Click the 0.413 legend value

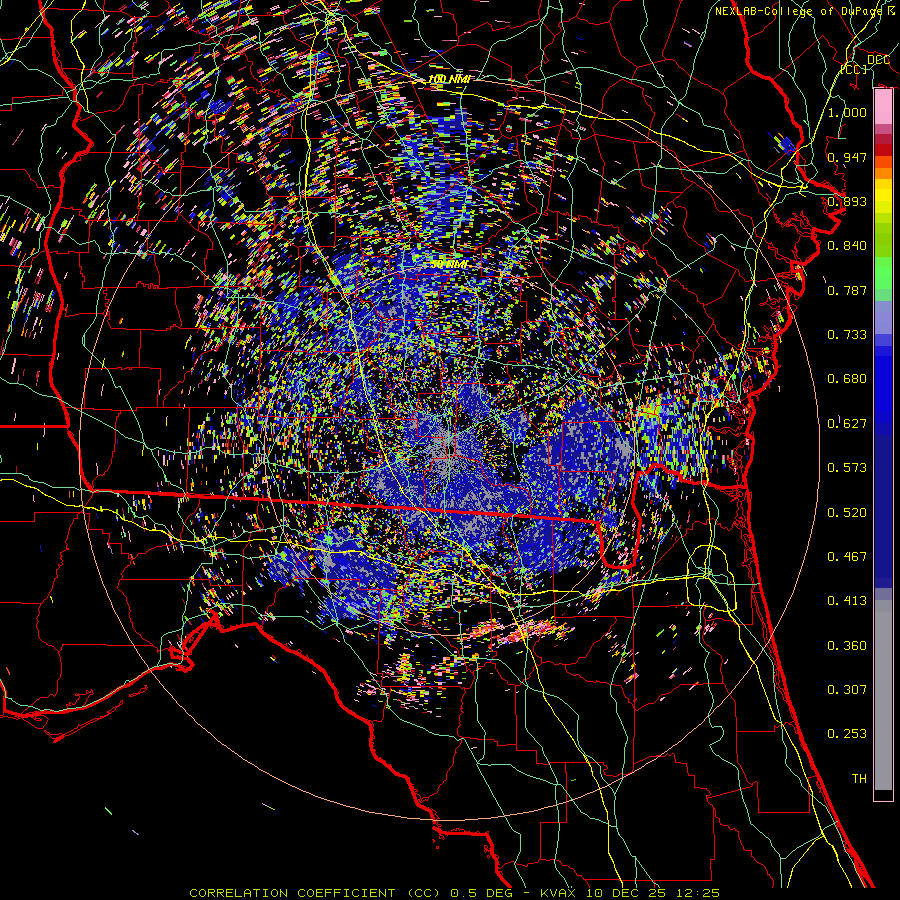click(847, 600)
